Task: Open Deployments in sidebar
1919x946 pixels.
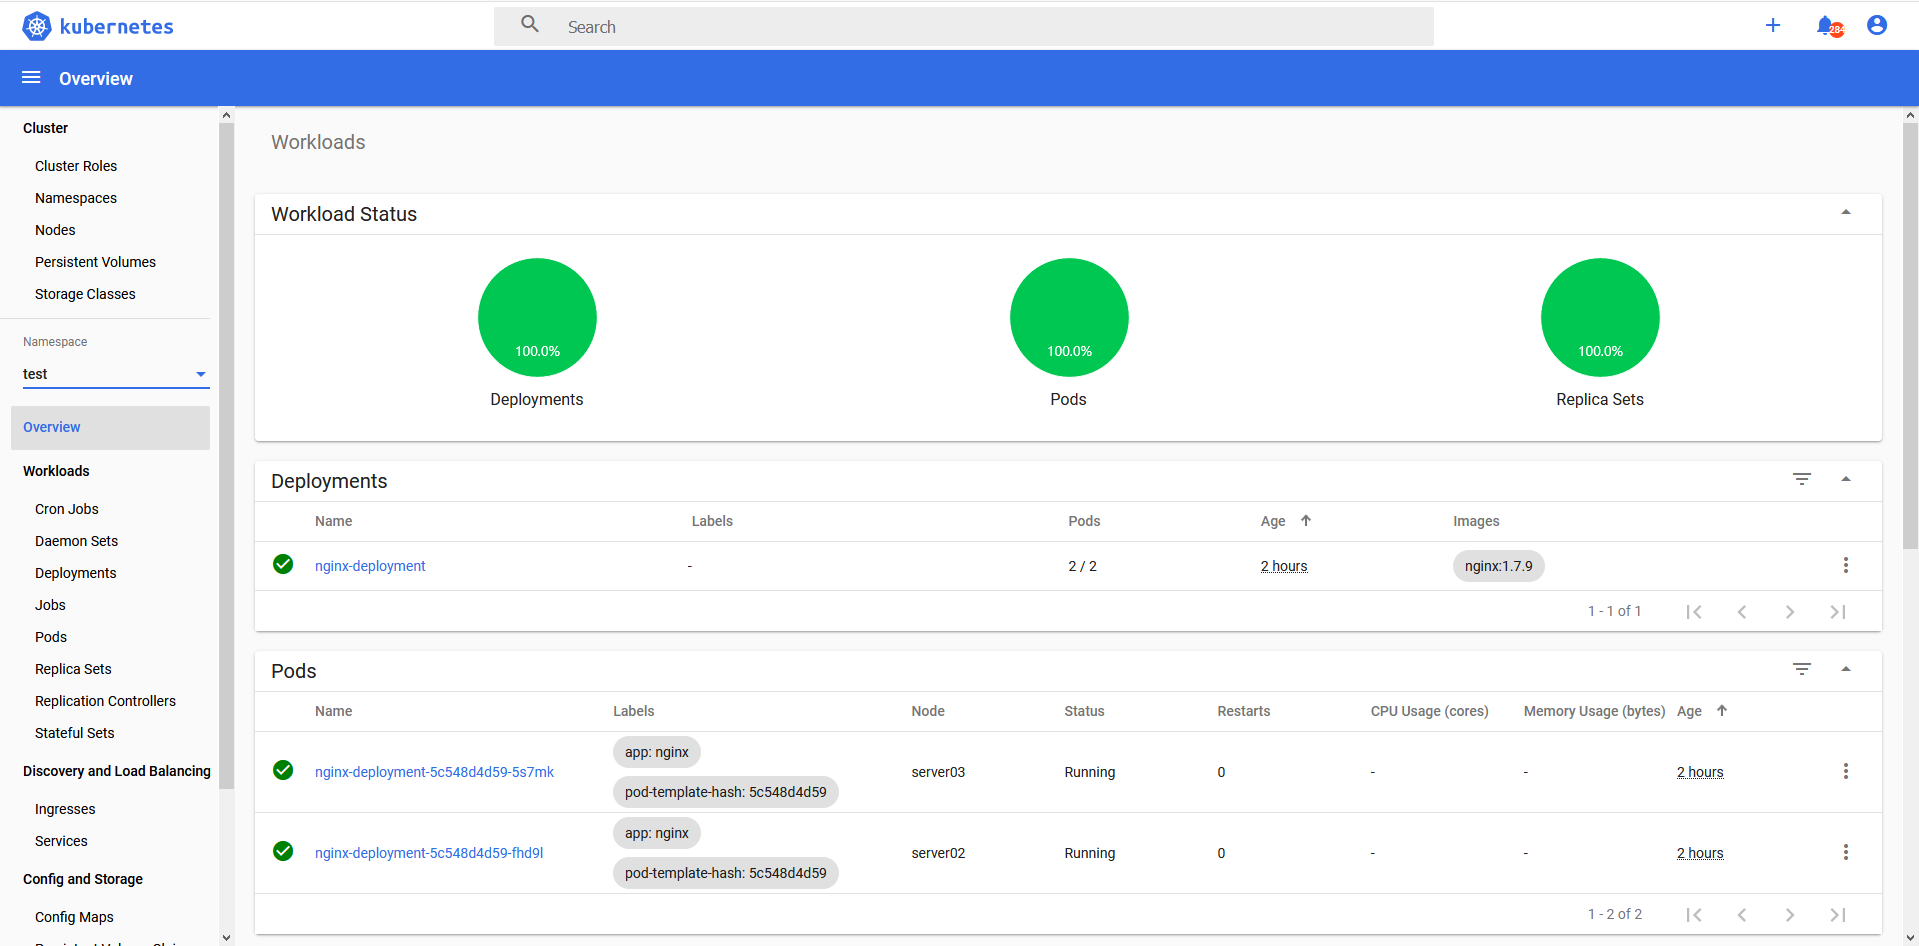Action: pos(76,573)
